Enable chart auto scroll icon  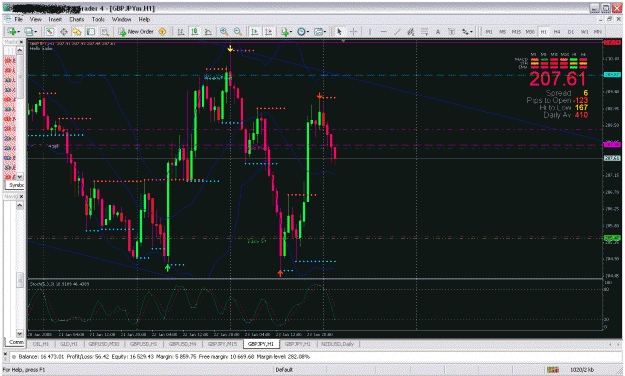click(x=255, y=31)
